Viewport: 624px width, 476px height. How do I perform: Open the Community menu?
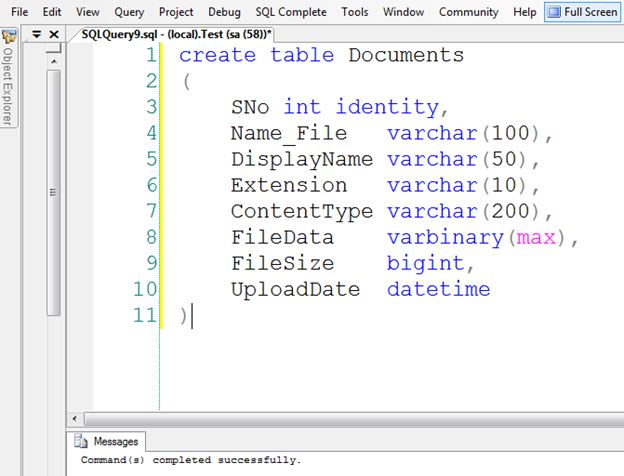[468, 12]
